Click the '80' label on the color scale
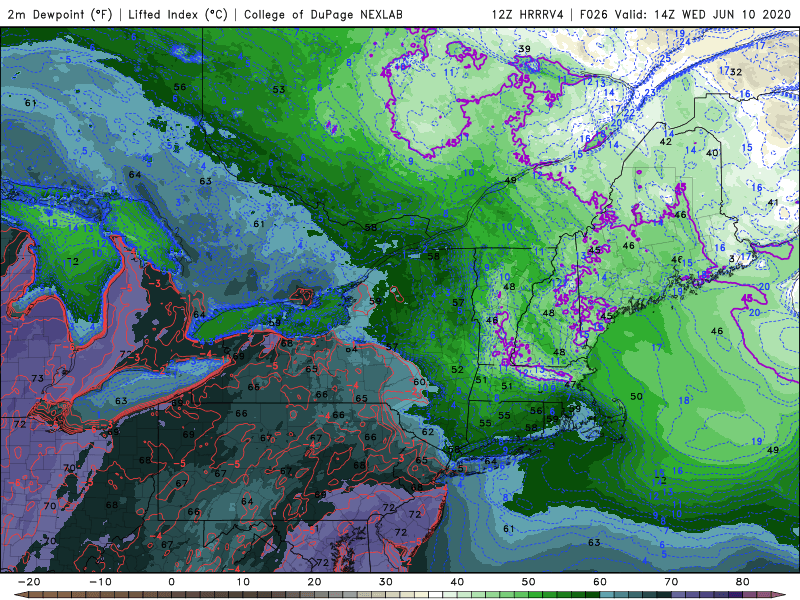The width and height of the screenshot is (800, 600). (x=743, y=582)
